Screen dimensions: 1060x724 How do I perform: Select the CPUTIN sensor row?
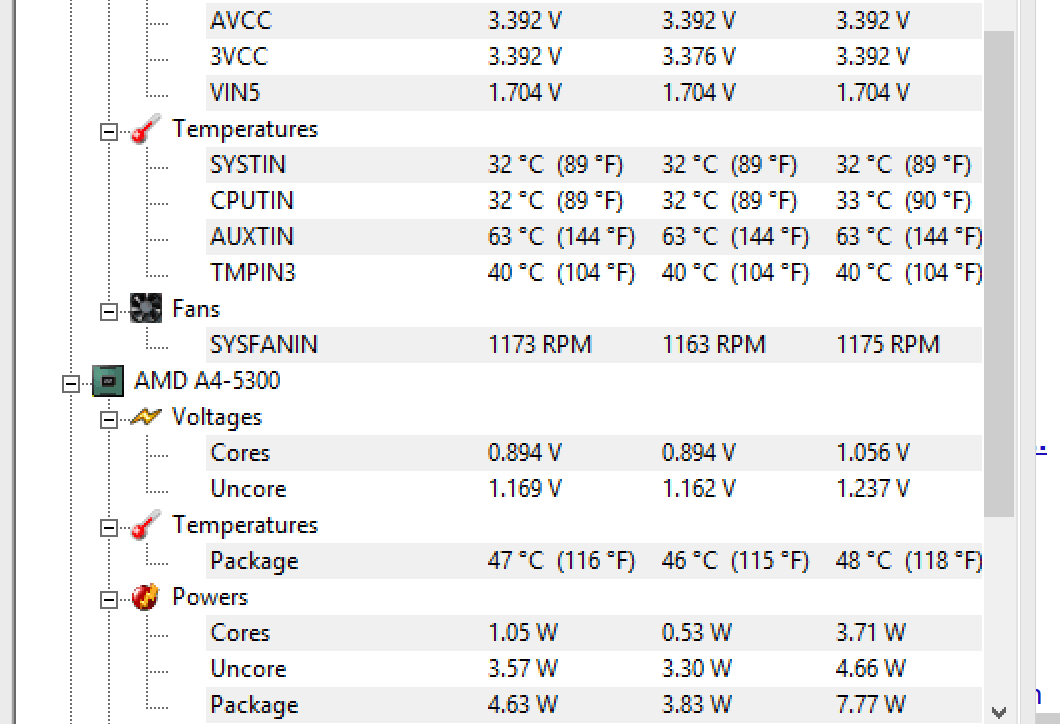click(x=594, y=201)
